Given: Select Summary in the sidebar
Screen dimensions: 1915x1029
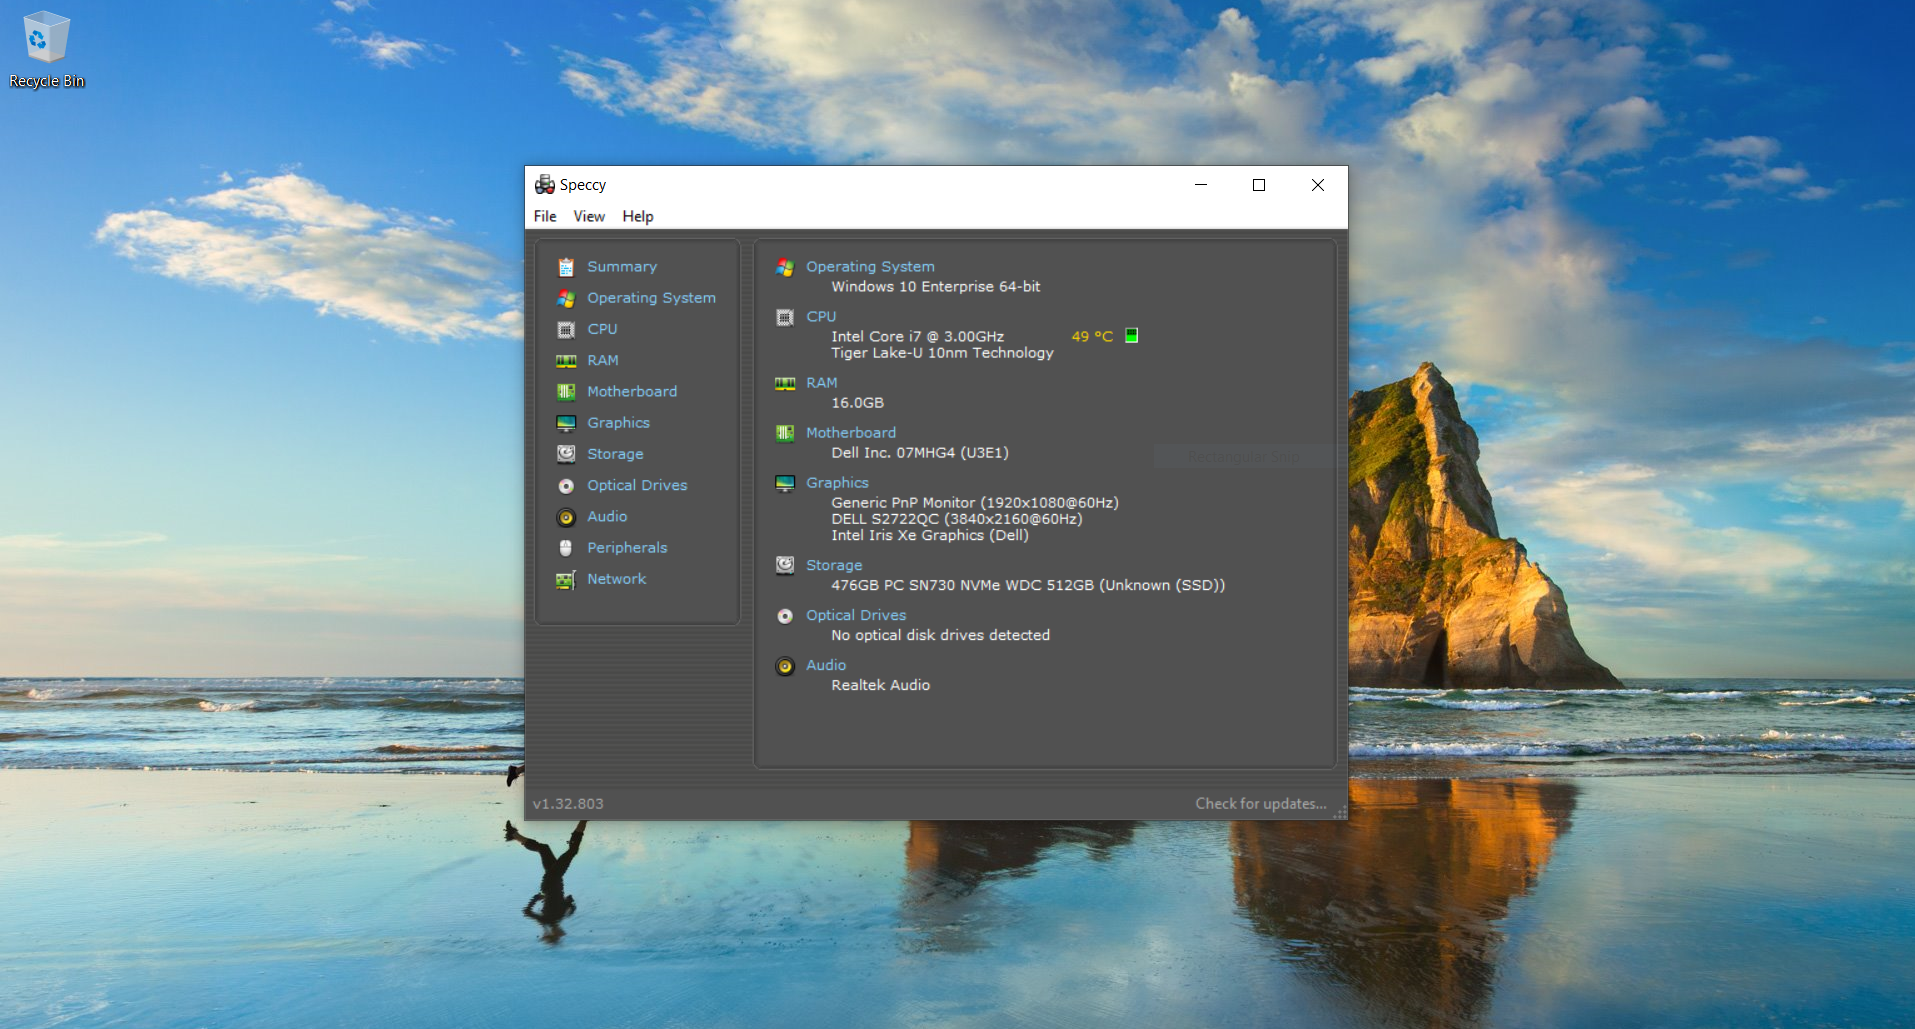Looking at the screenshot, I should (x=621, y=266).
